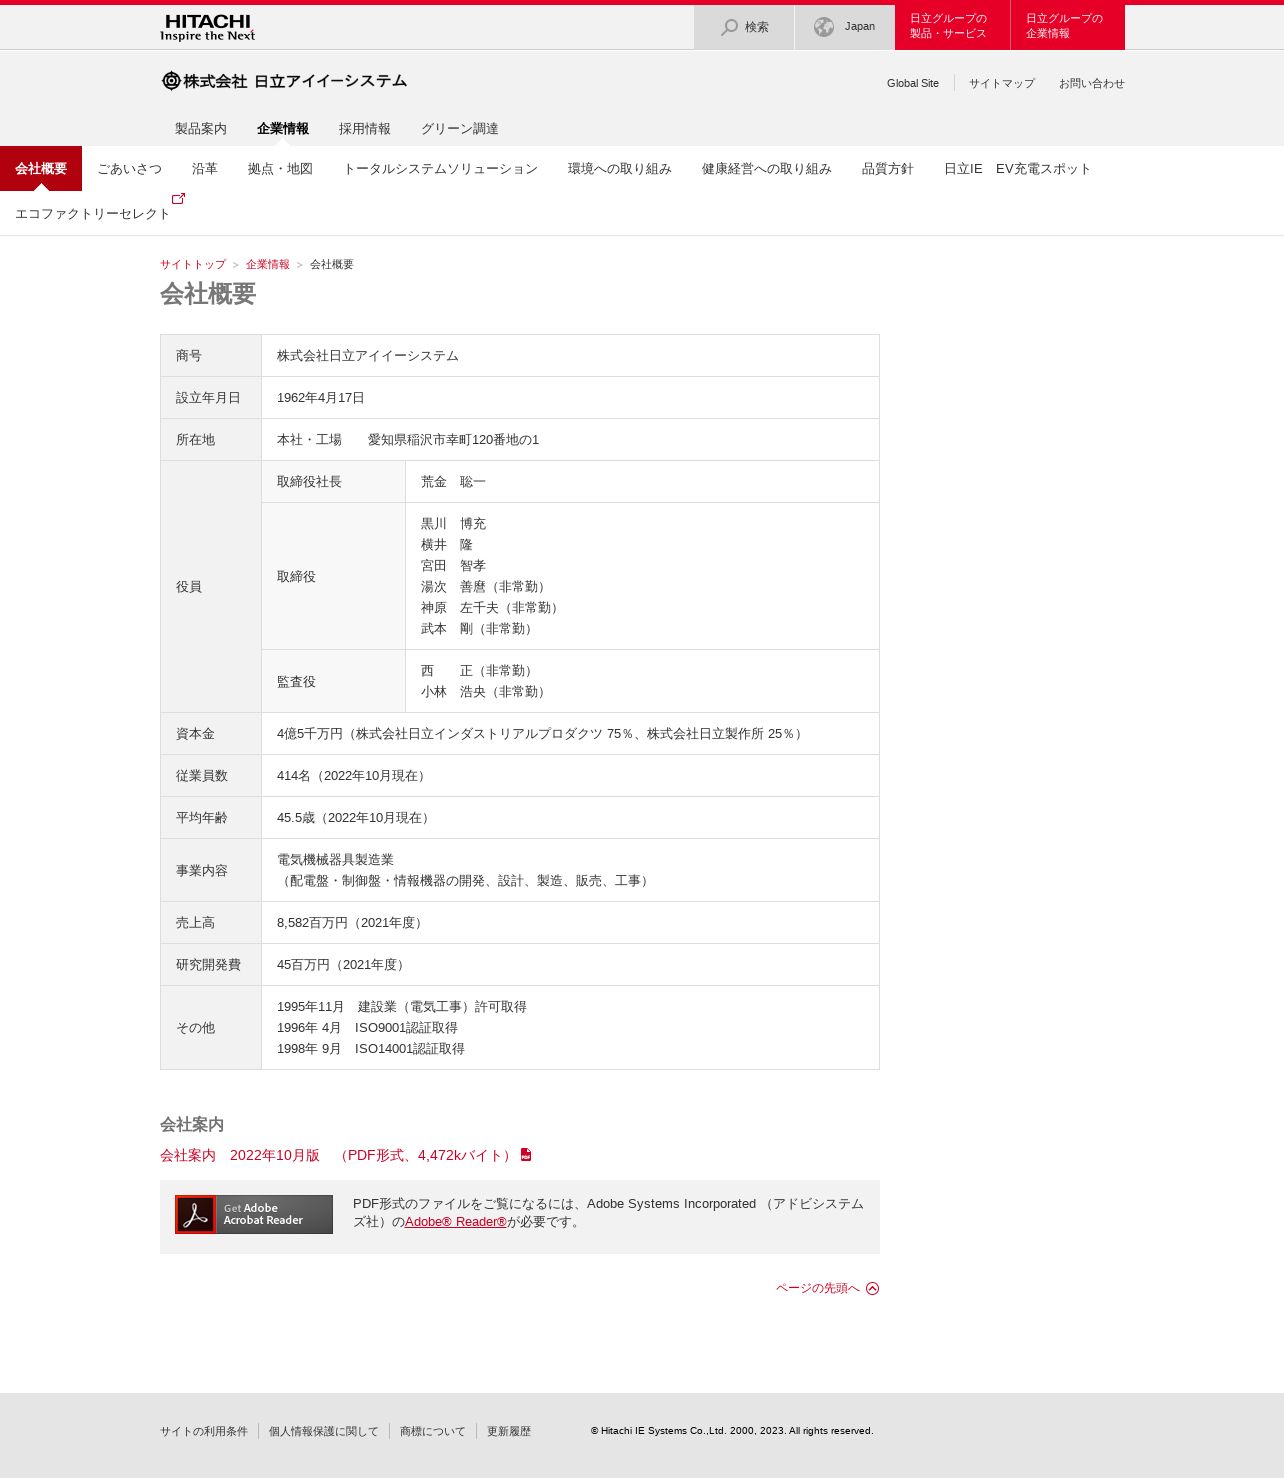Click the Hitachi Inspire the Next logo
Screen dimensions: 1284x1478
click(207, 27)
